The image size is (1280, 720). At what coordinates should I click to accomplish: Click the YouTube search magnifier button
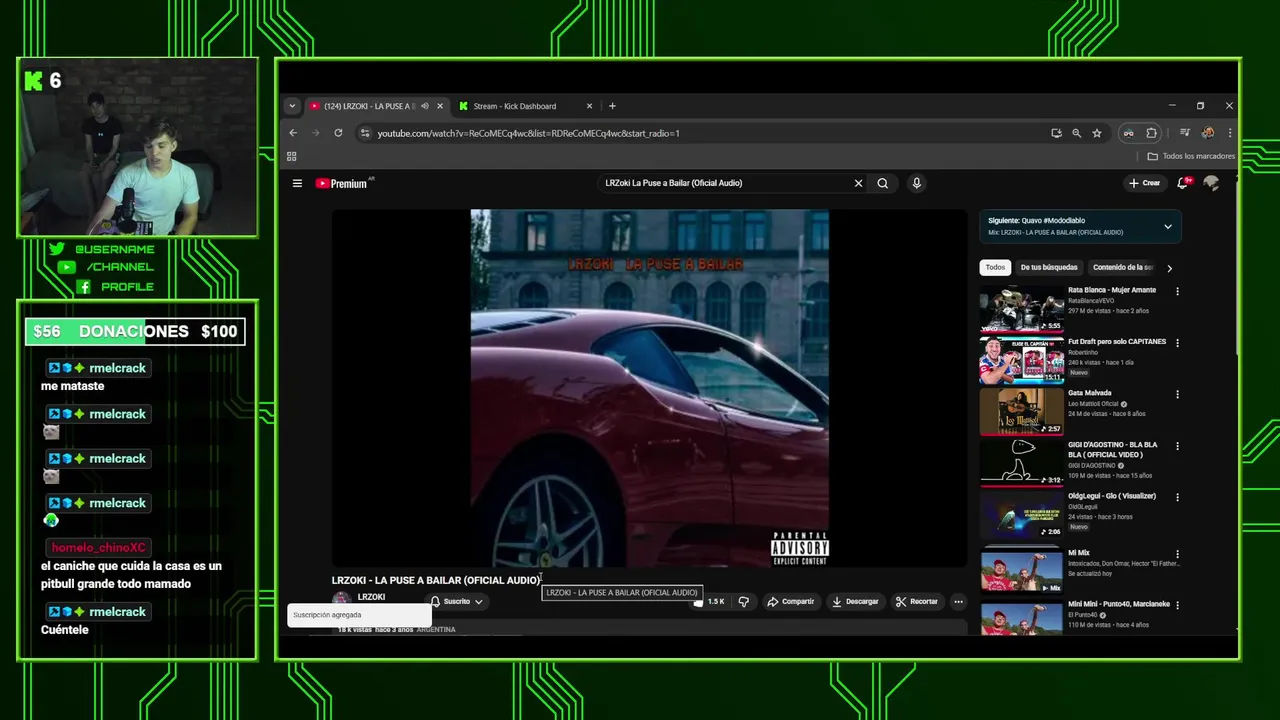coord(883,183)
